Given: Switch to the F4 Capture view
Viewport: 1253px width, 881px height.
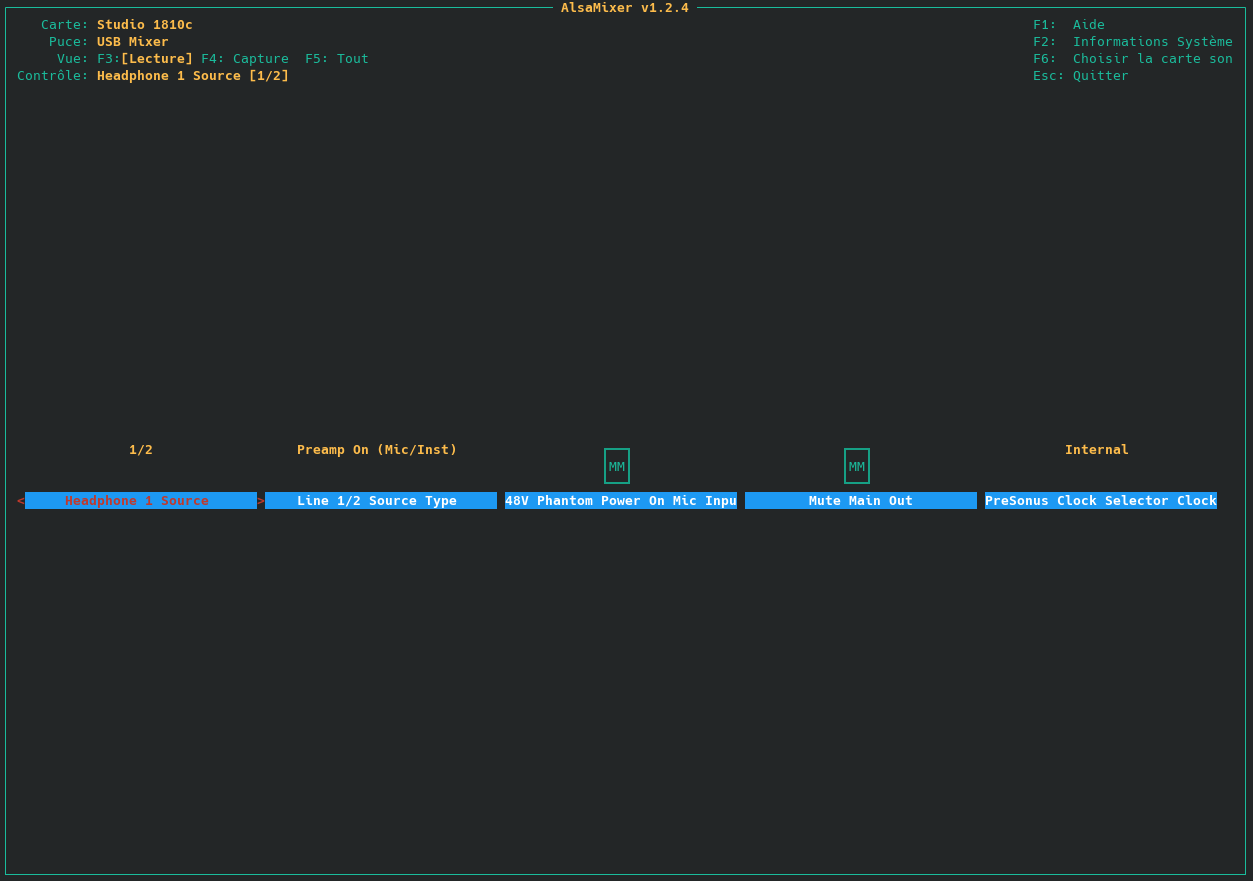Looking at the screenshot, I should point(245,59).
